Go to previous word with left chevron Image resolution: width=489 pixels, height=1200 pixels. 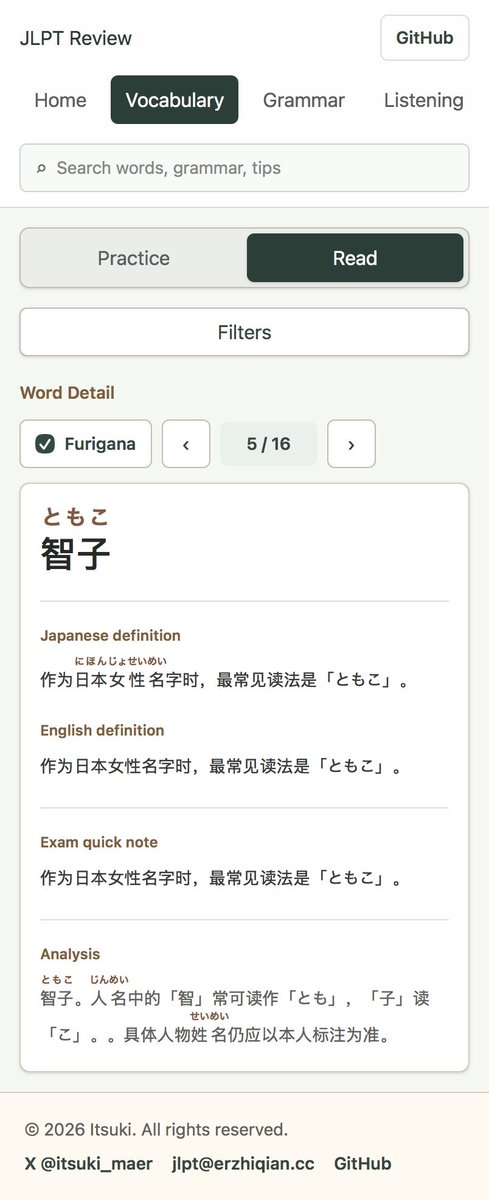(x=186, y=444)
